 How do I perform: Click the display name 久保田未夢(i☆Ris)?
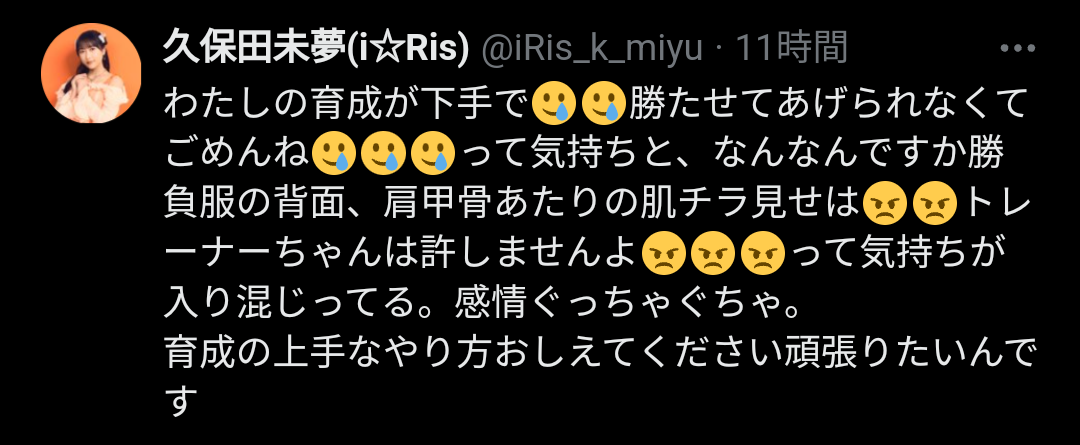click(x=316, y=48)
